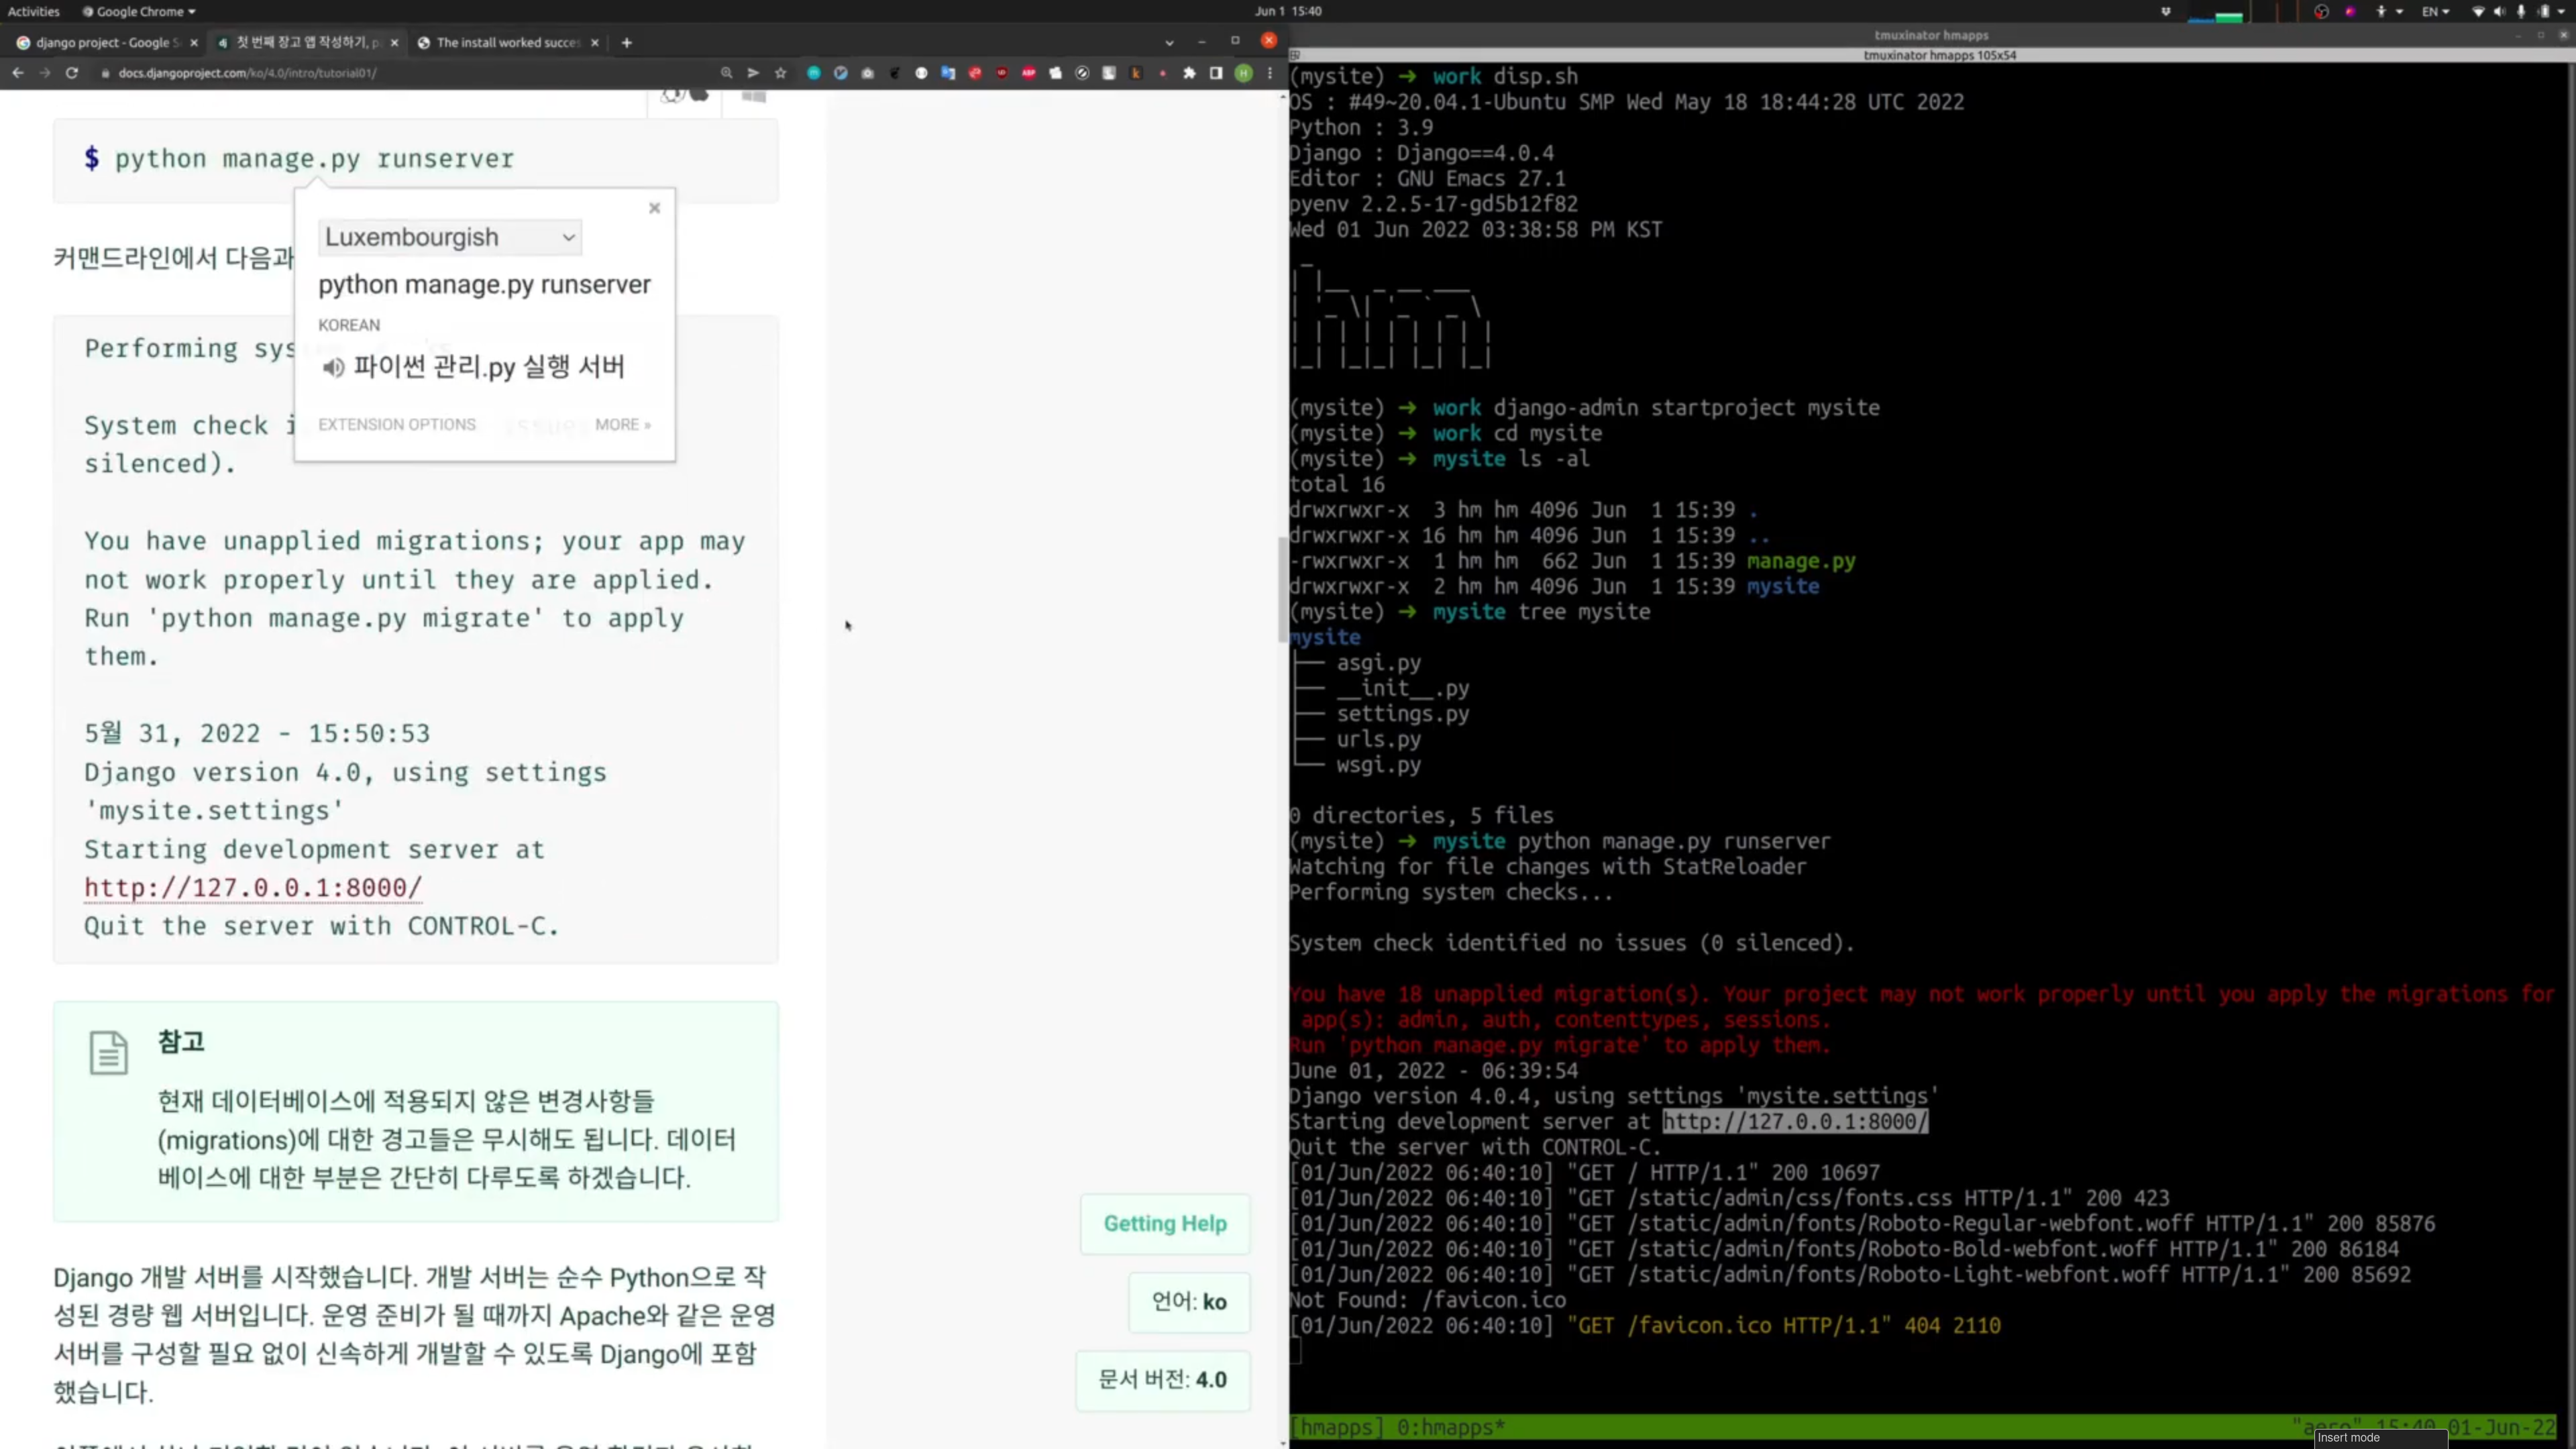Open the Luxembourgish language dropdown
2576x1449 pixels.
point(449,238)
